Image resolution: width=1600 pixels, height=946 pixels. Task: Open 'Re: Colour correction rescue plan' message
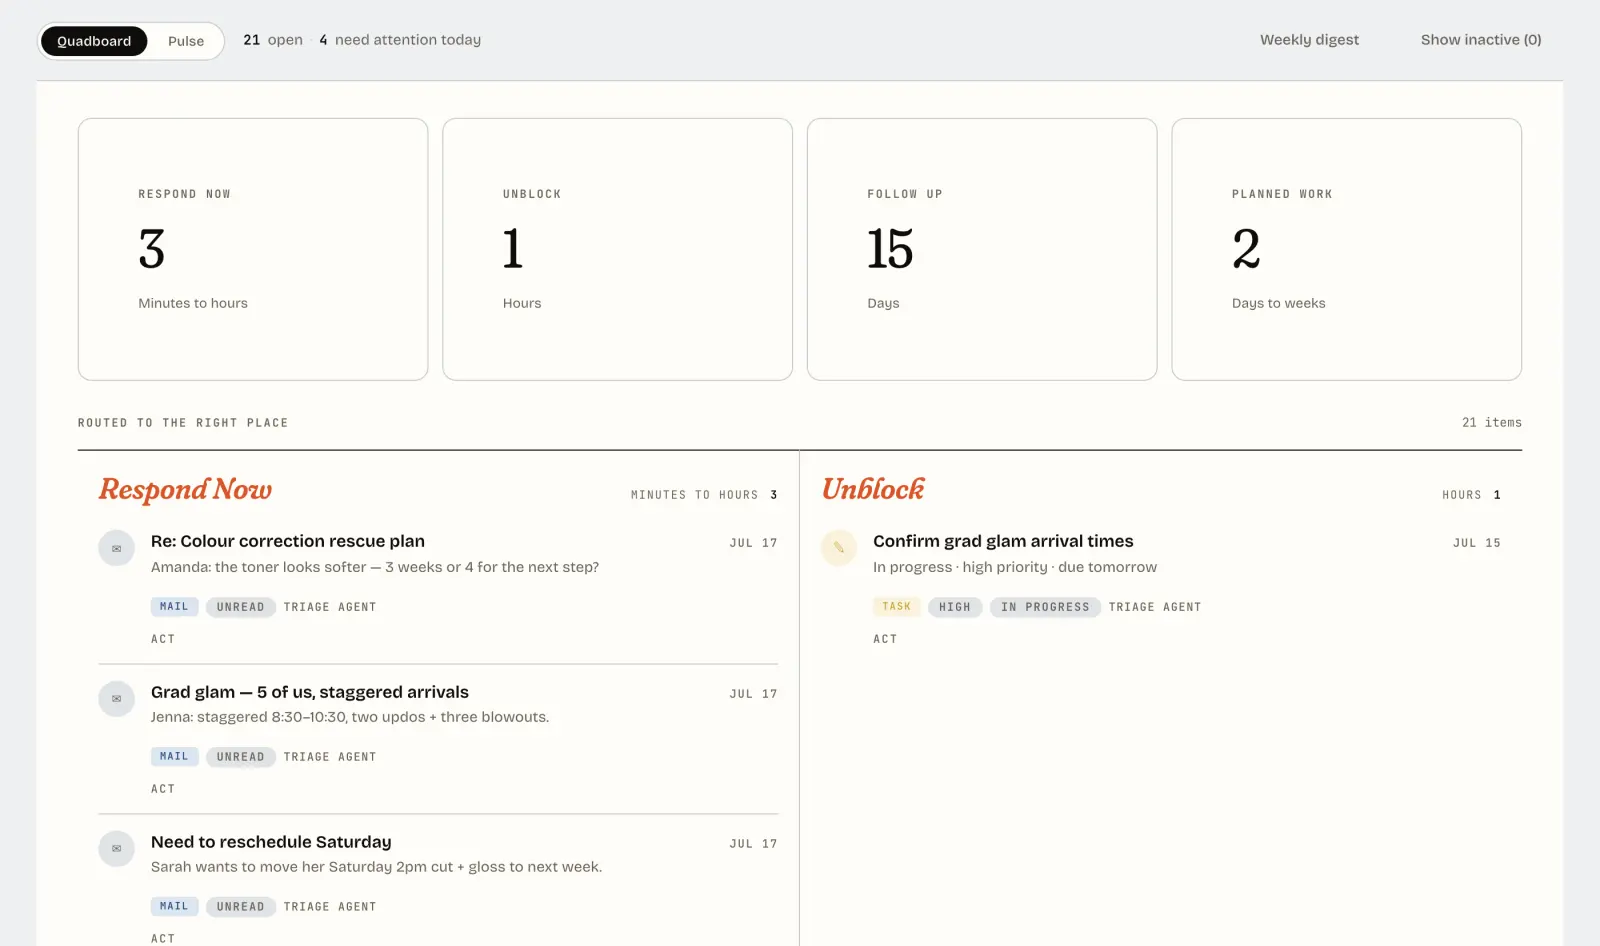[x=288, y=541]
